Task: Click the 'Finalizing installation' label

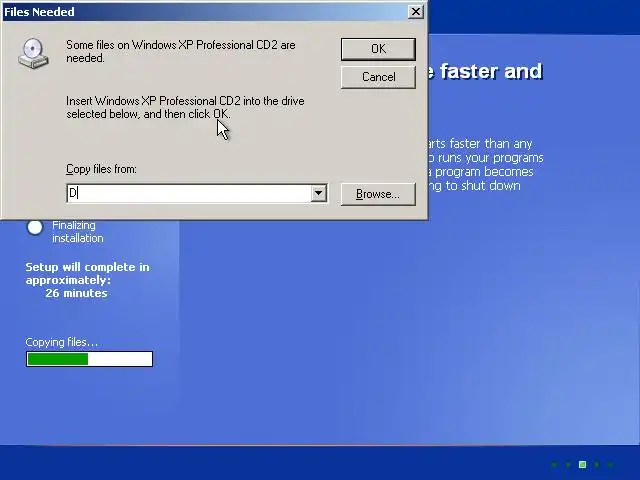Action: coord(78,231)
